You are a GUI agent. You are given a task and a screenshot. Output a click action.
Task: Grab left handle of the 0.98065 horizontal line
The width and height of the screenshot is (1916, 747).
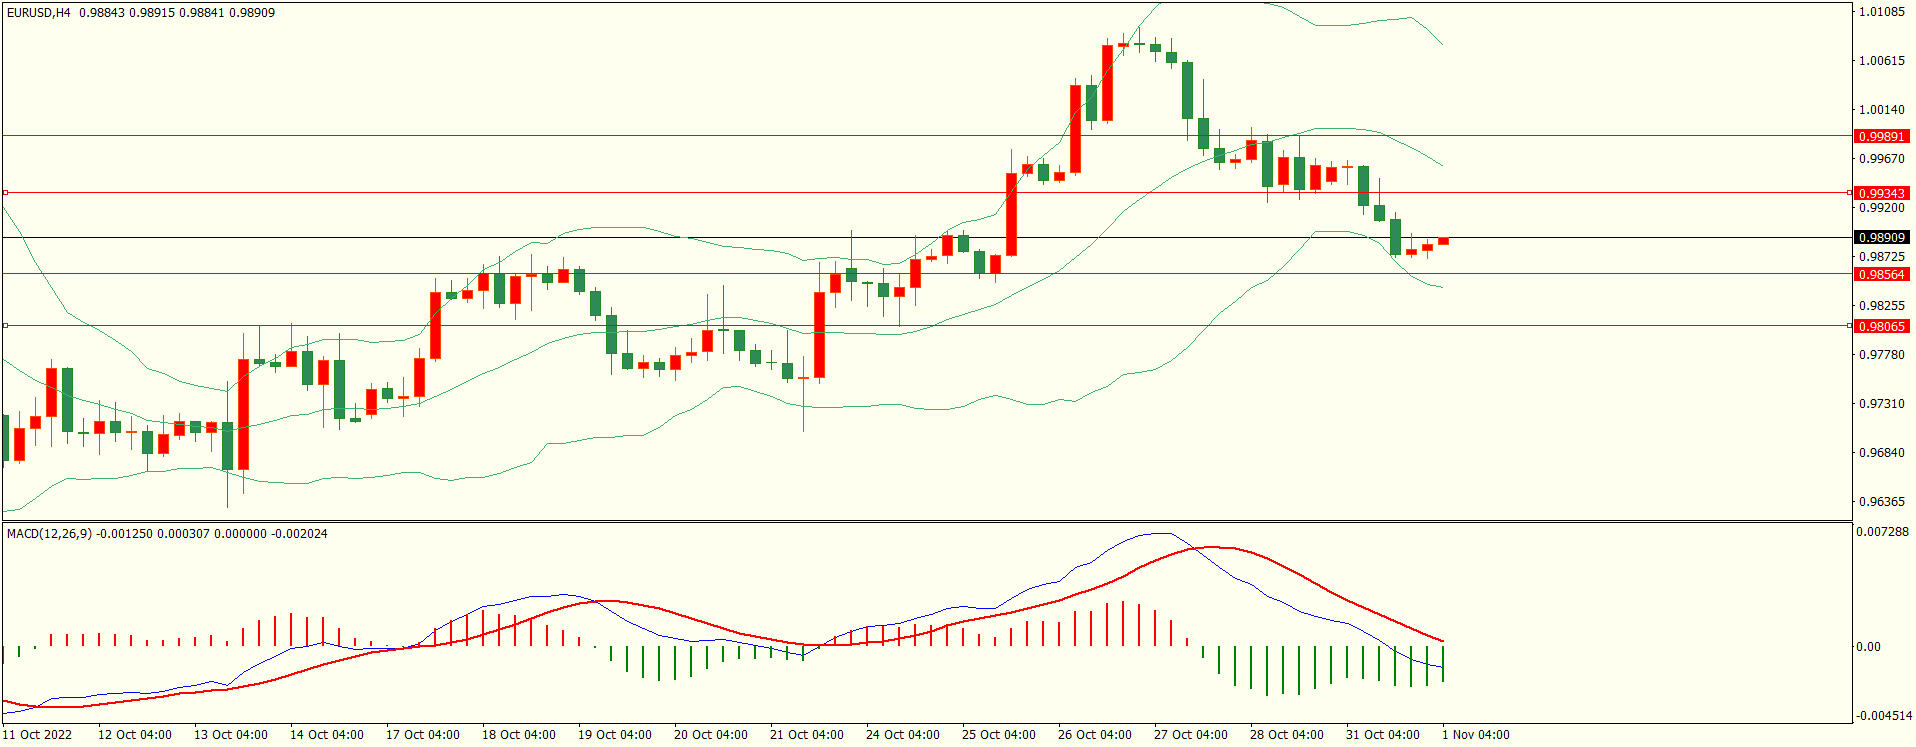point(5,325)
